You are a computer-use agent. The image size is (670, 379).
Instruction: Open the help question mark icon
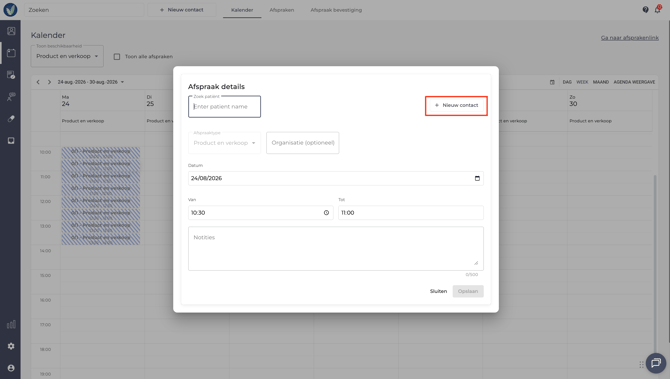click(645, 9)
